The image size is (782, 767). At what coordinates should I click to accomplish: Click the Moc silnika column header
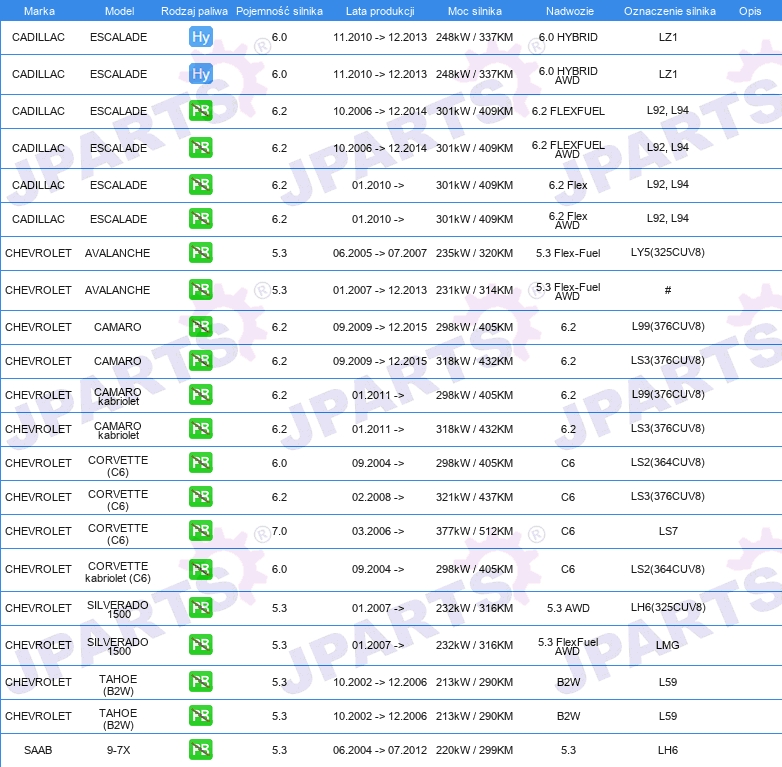pyautogui.click(x=475, y=11)
